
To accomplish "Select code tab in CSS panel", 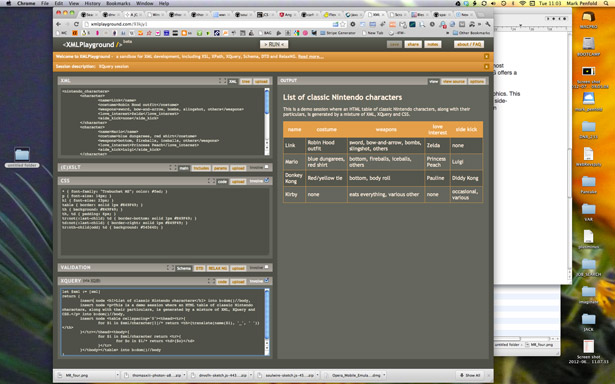I will pyautogui.click(x=222, y=182).
